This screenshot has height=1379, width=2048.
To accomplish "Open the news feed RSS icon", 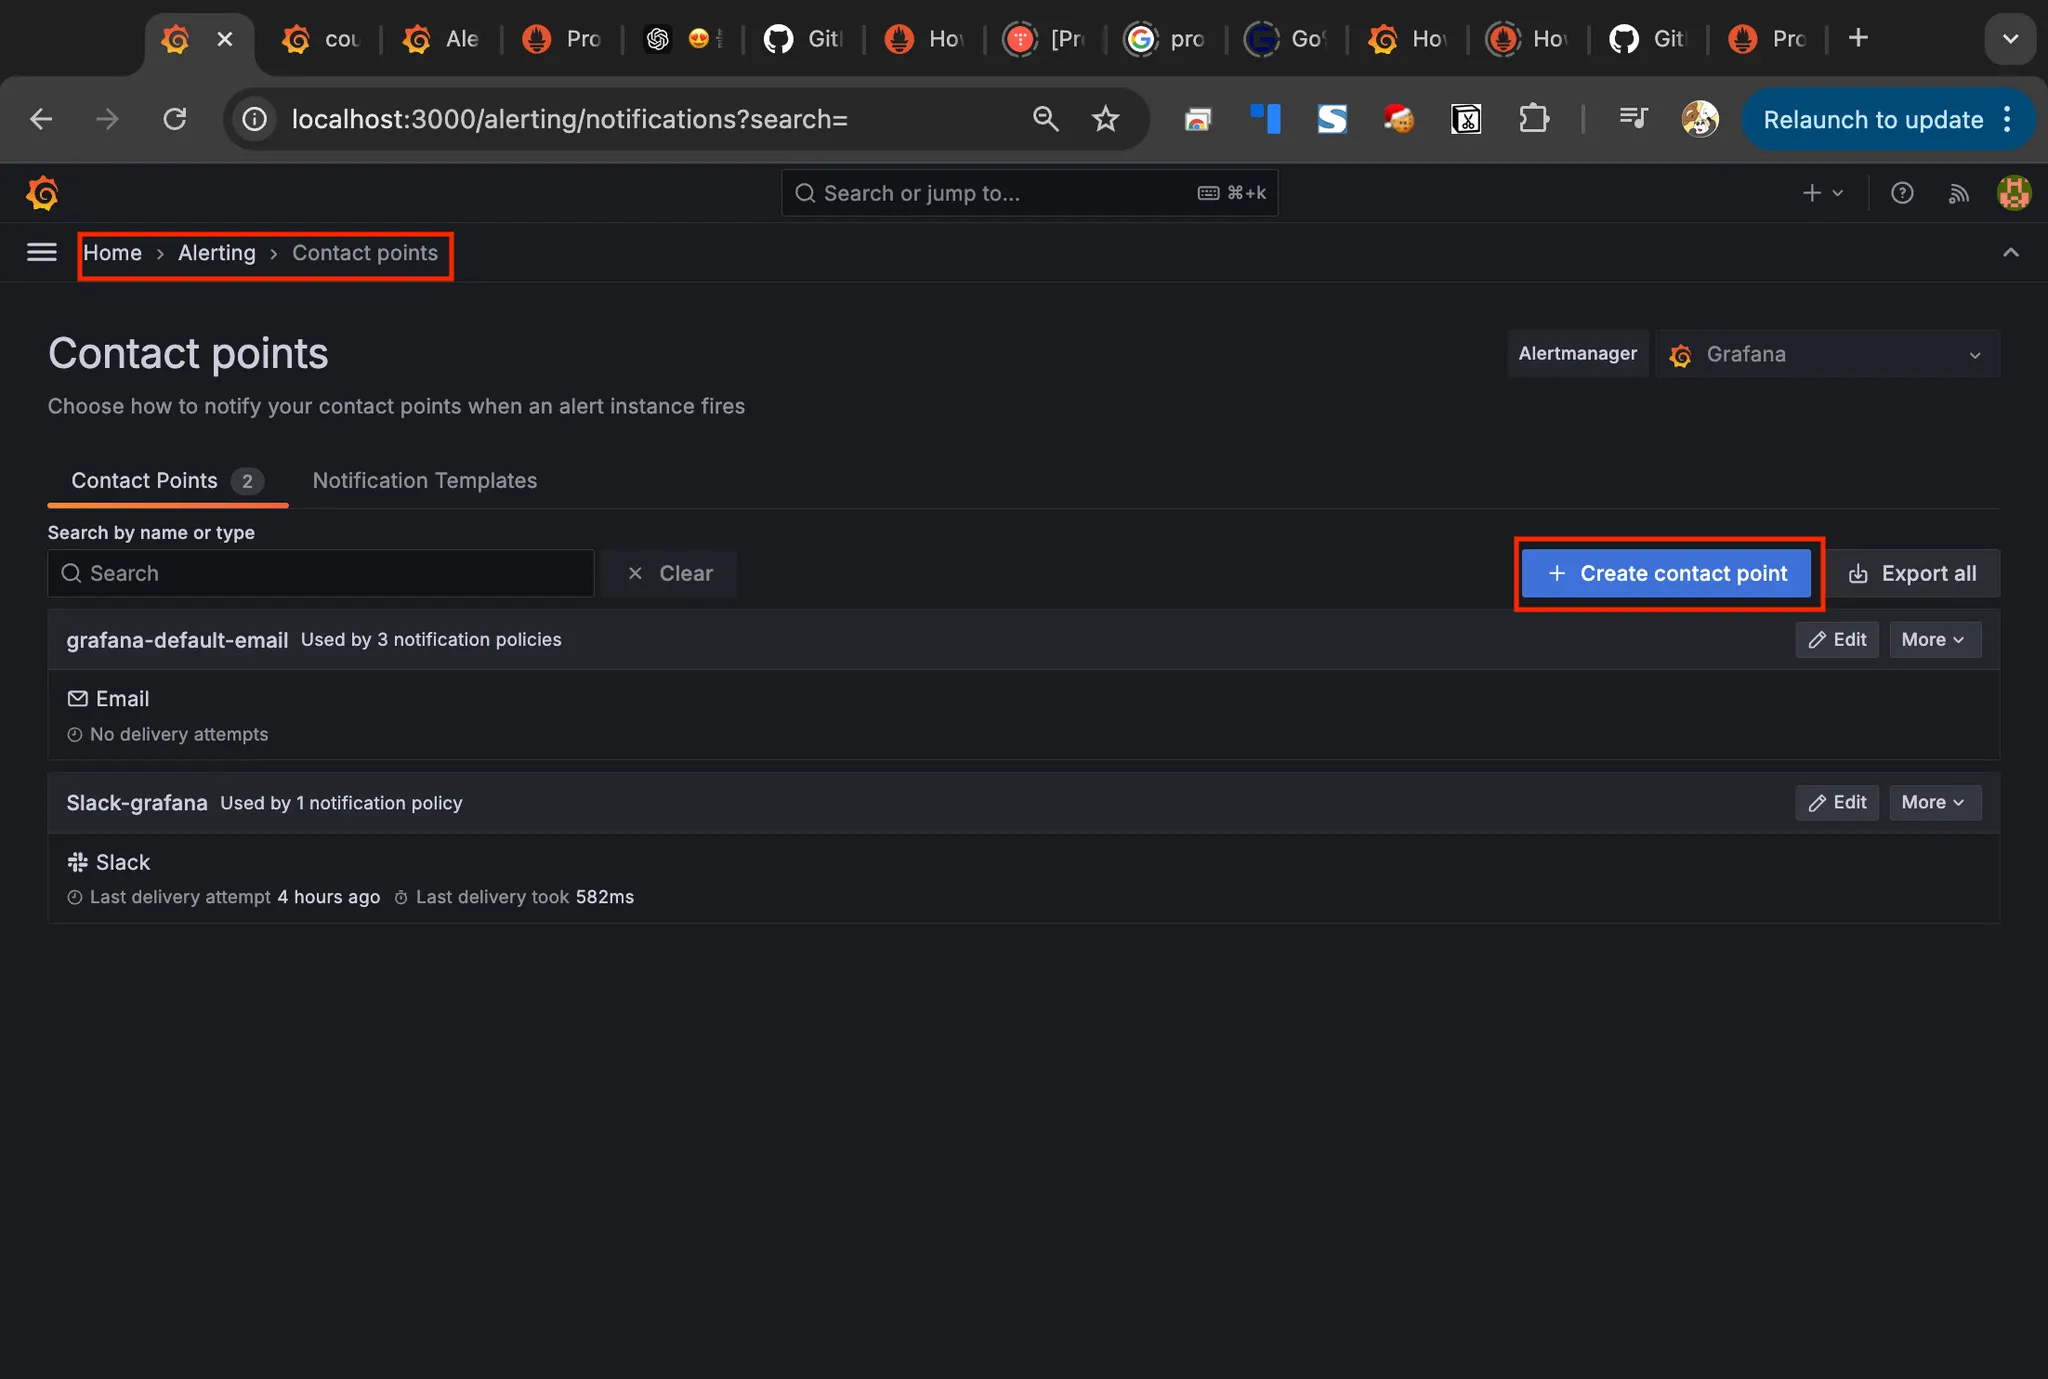I will [x=1958, y=193].
